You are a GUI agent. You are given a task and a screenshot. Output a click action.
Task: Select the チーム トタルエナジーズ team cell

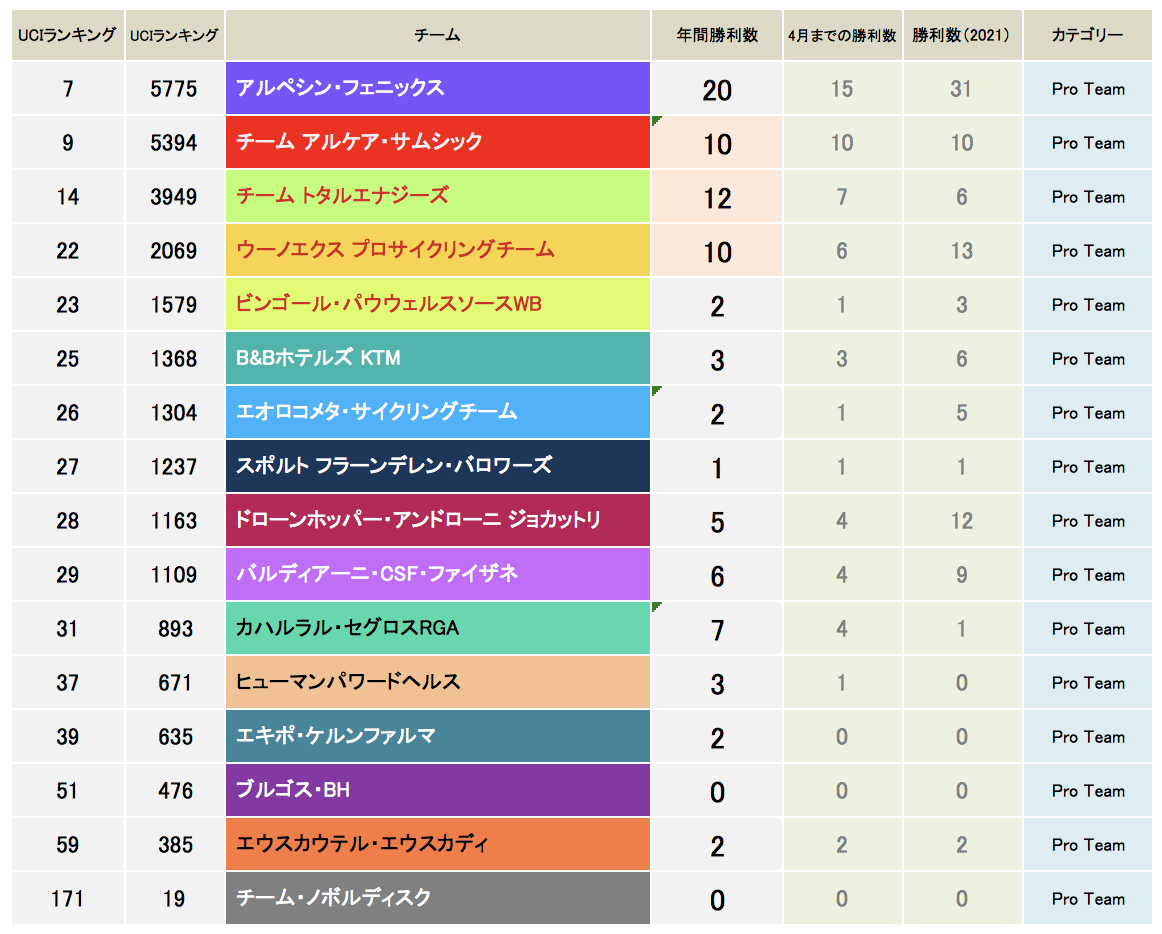click(438, 196)
